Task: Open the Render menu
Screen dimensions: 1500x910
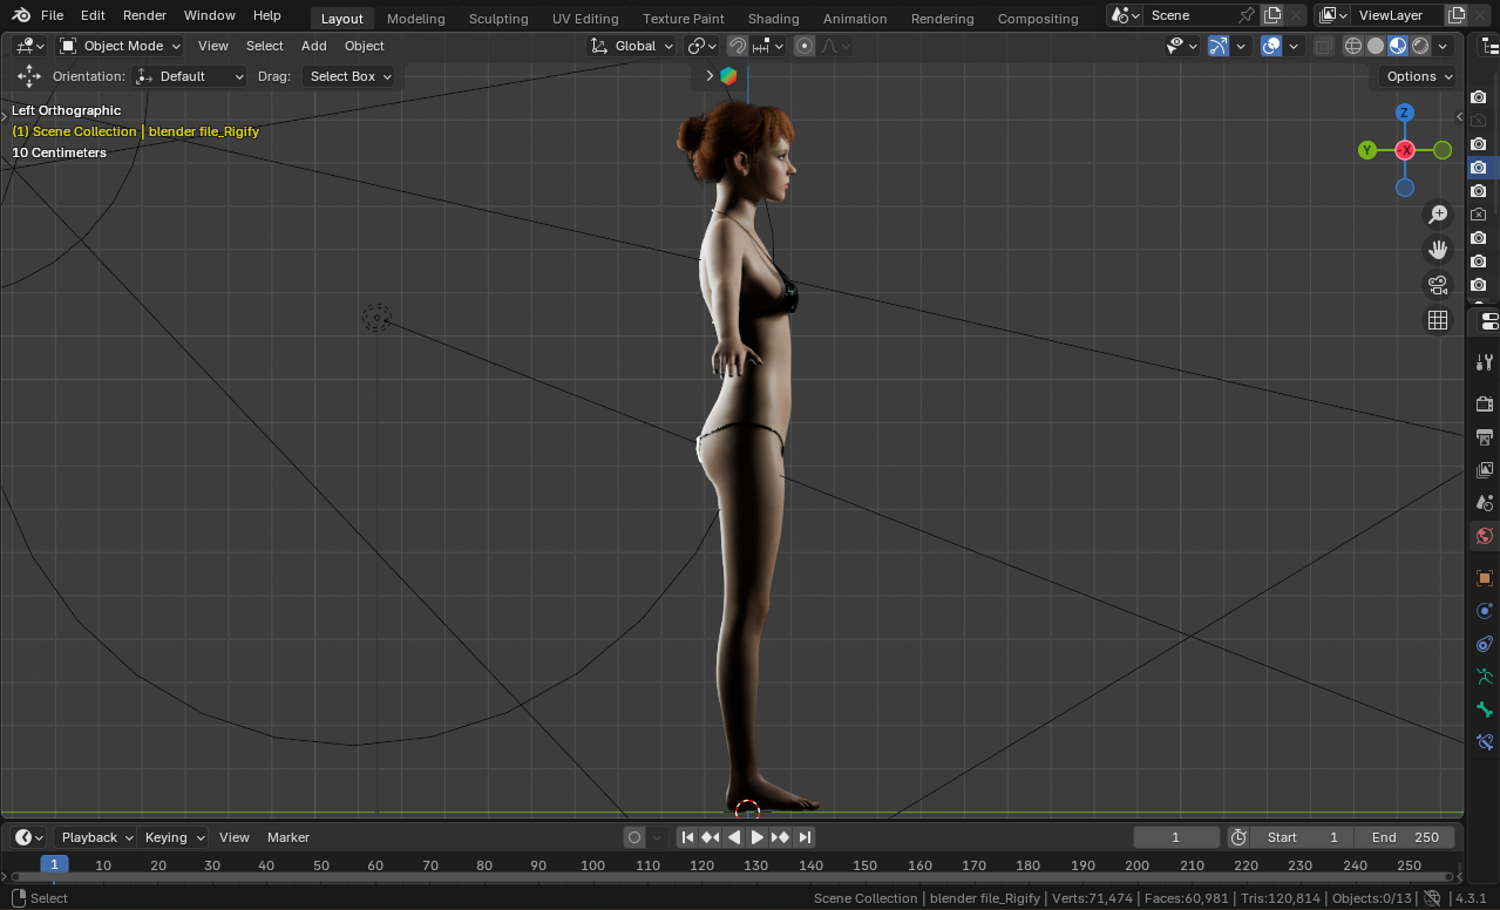Action: [x=145, y=15]
